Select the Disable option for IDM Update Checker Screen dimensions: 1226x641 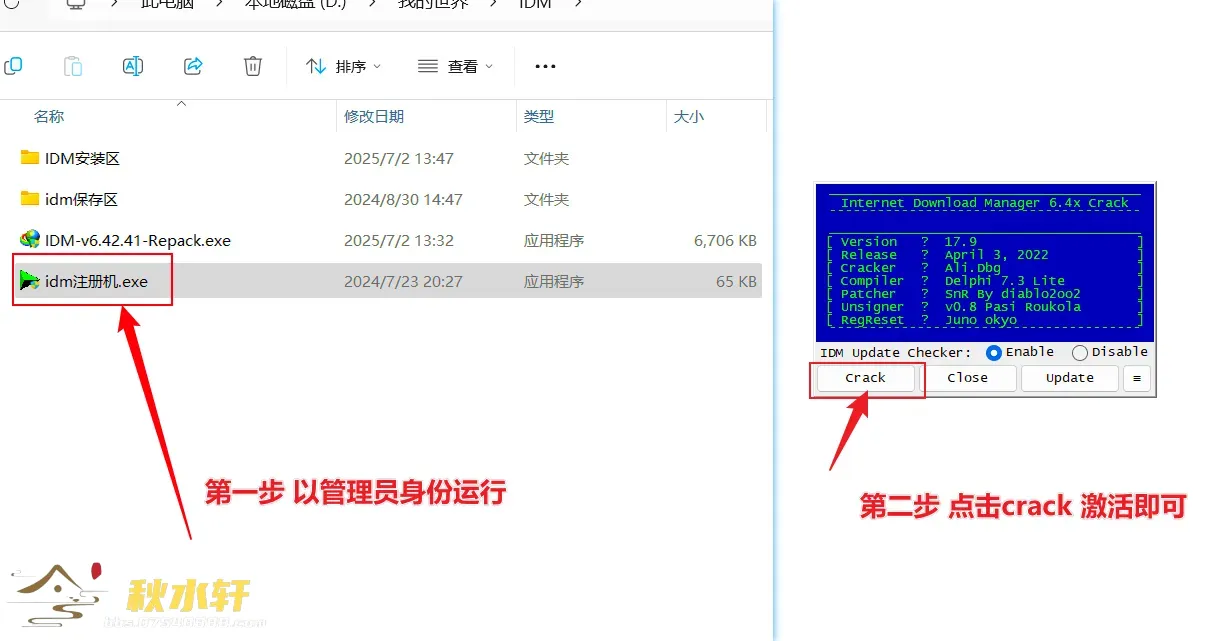[x=1079, y=352]
